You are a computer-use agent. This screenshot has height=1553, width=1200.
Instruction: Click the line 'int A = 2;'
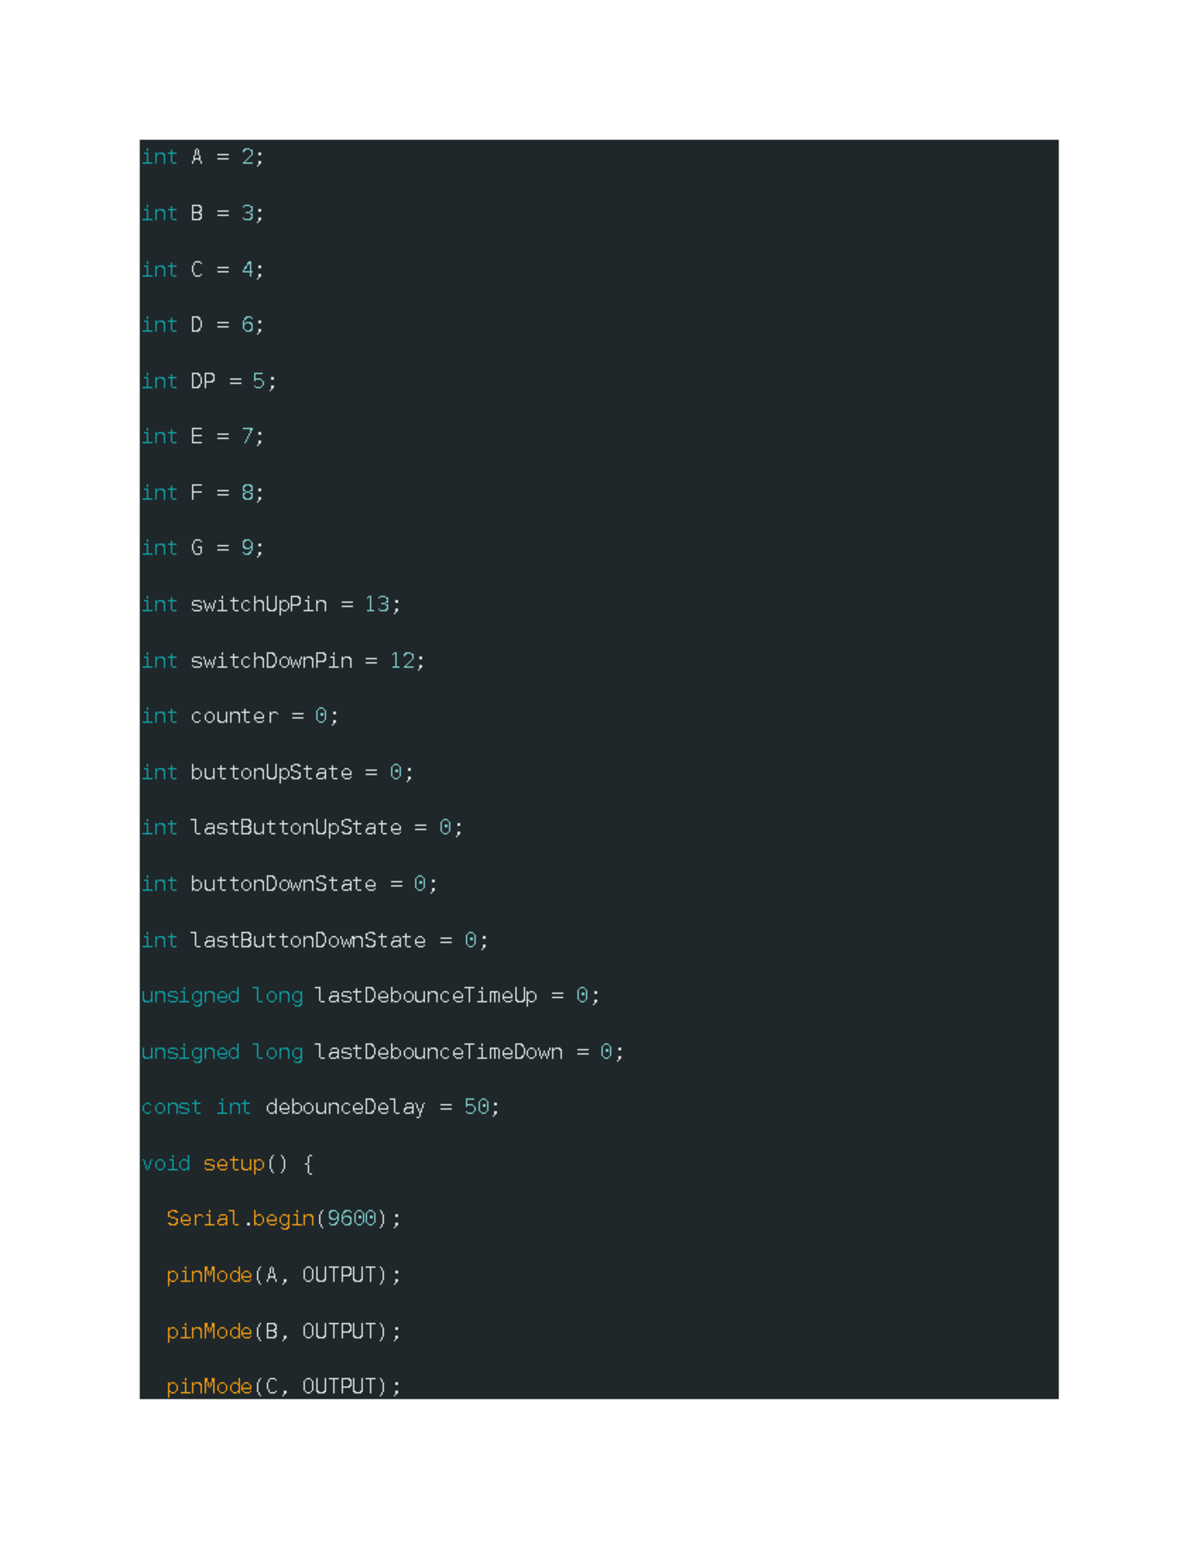click(202, 157)
